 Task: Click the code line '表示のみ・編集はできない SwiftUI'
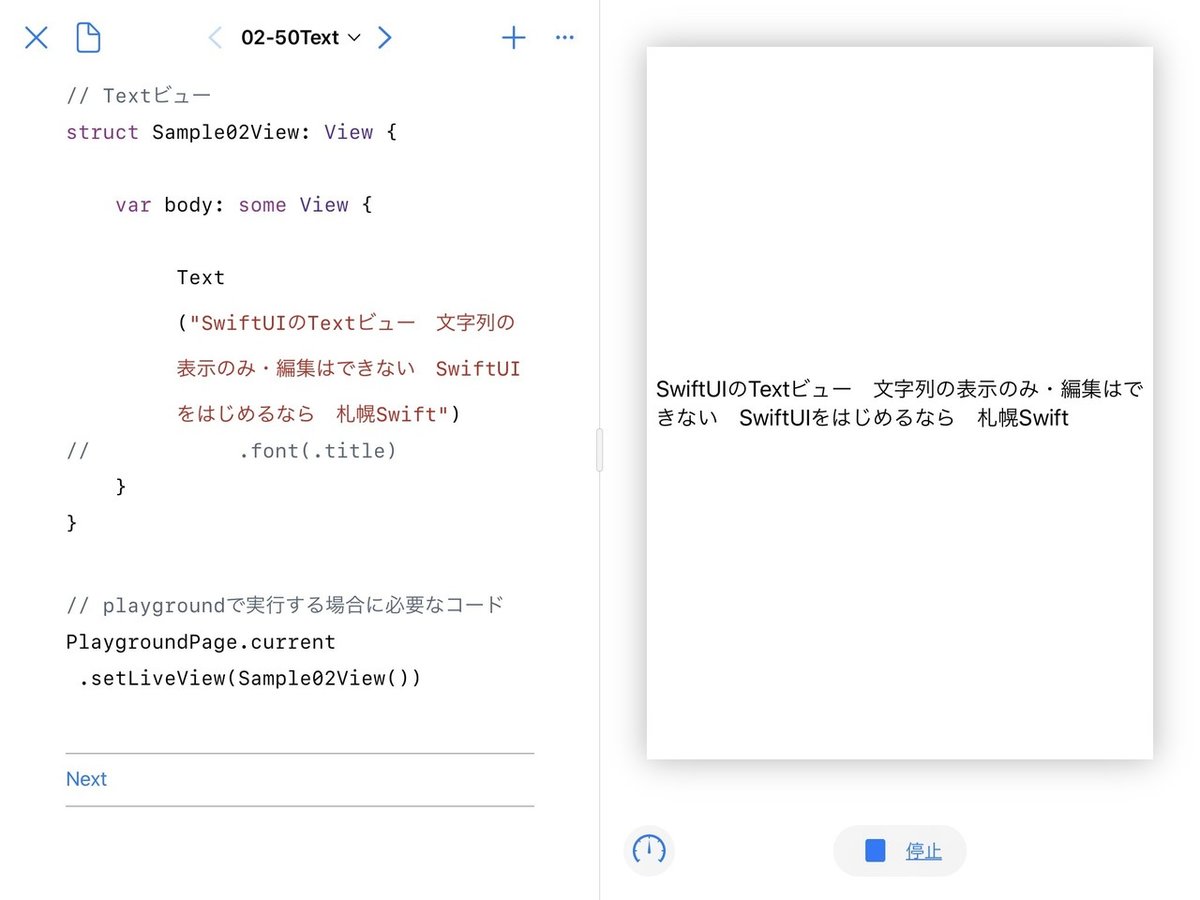click(348, 369)
